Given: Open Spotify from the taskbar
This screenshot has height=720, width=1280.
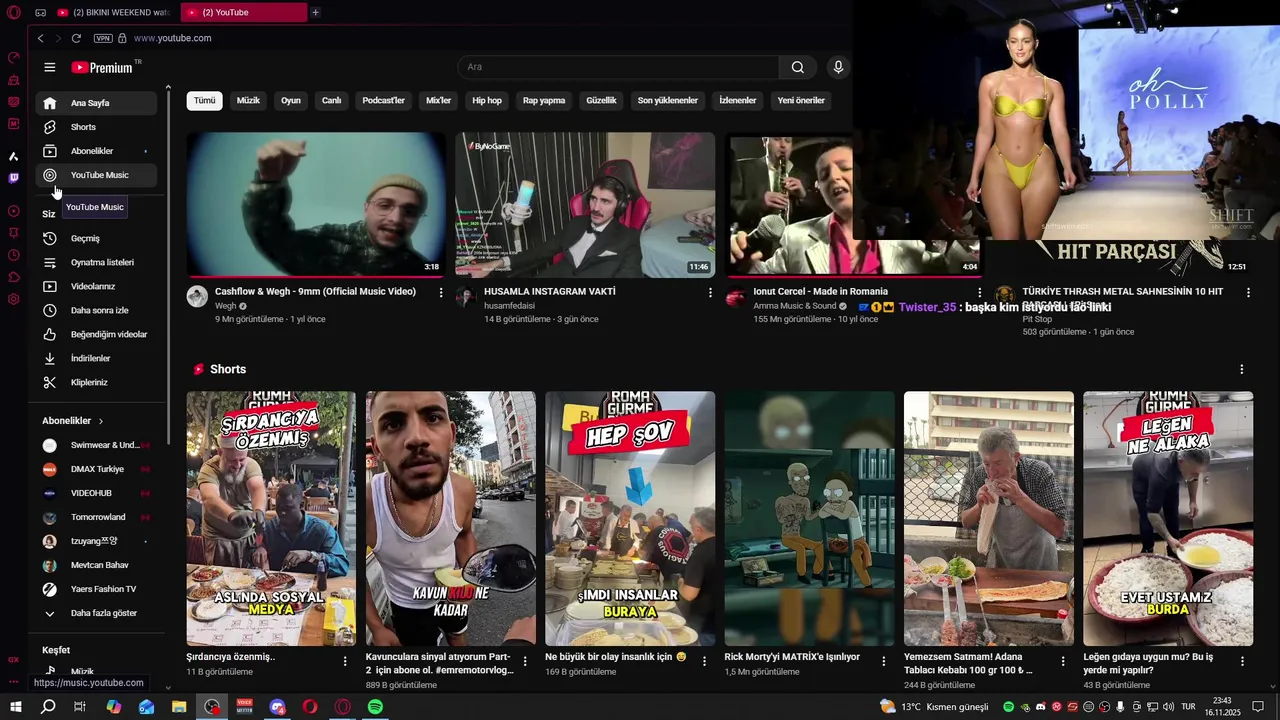Looking at the screenshot, I should 375,707.
